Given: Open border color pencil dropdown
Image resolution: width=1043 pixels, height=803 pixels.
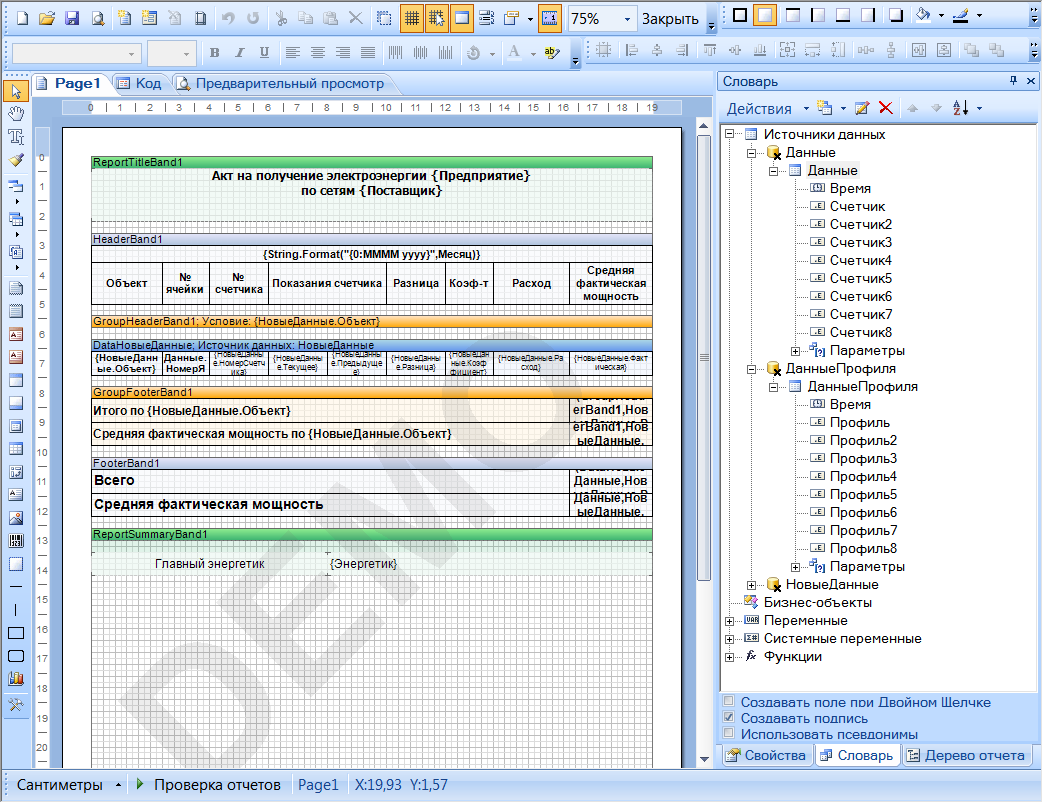Looking at the screenshot, I should (978, 15).
